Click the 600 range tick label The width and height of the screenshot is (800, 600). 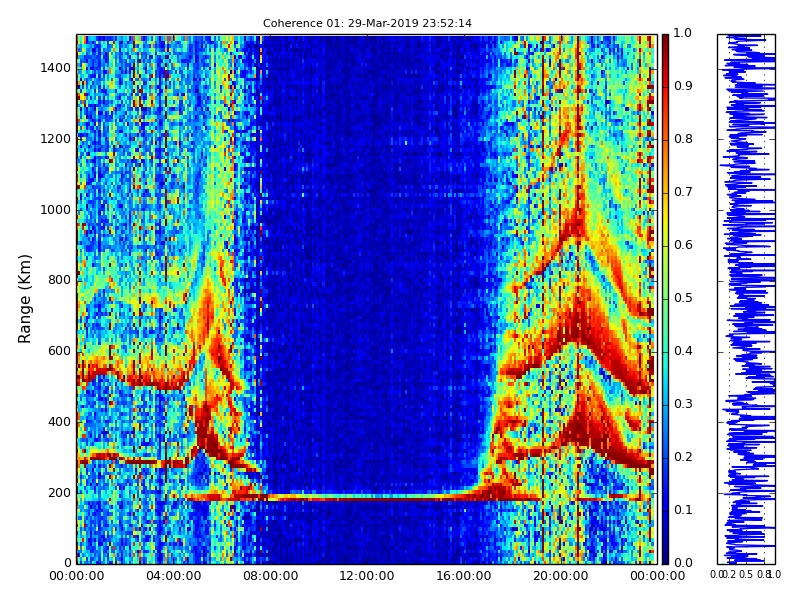tap(59, 351)
